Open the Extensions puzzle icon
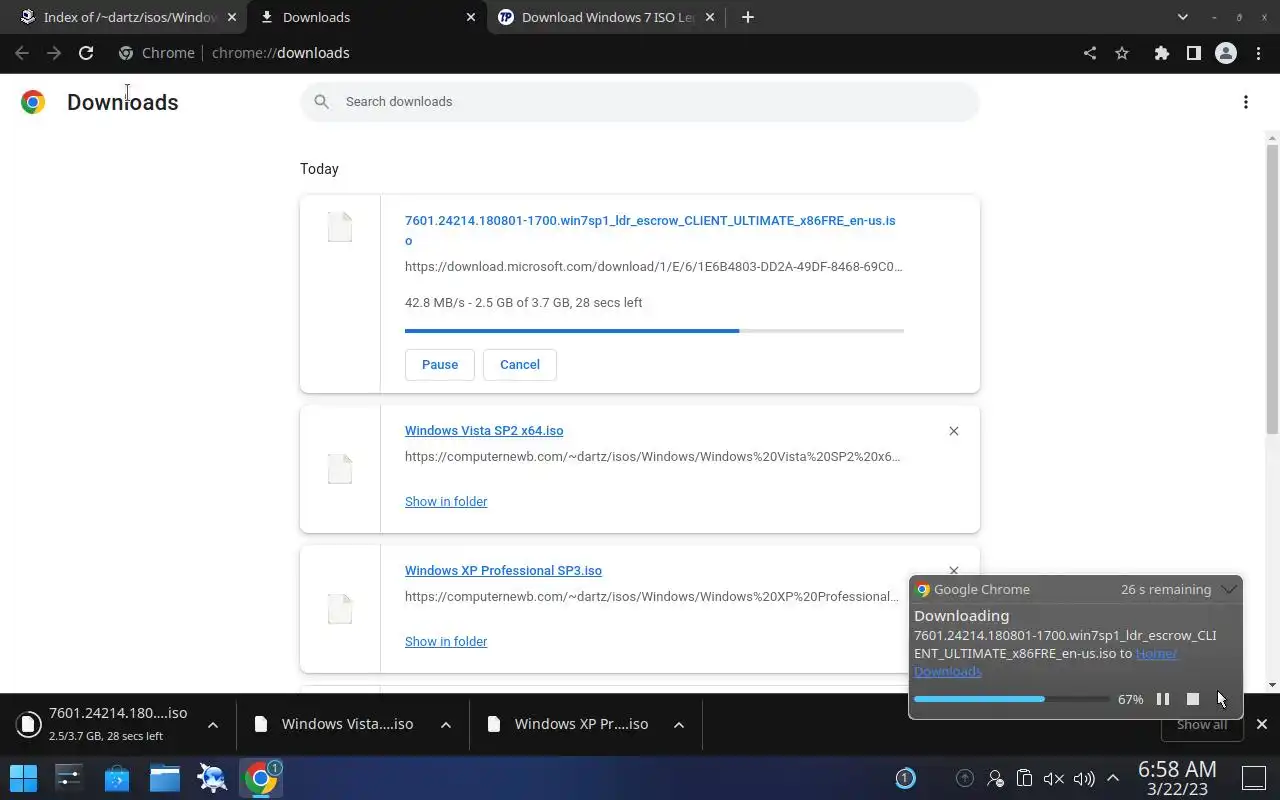 click(1161, 53)
